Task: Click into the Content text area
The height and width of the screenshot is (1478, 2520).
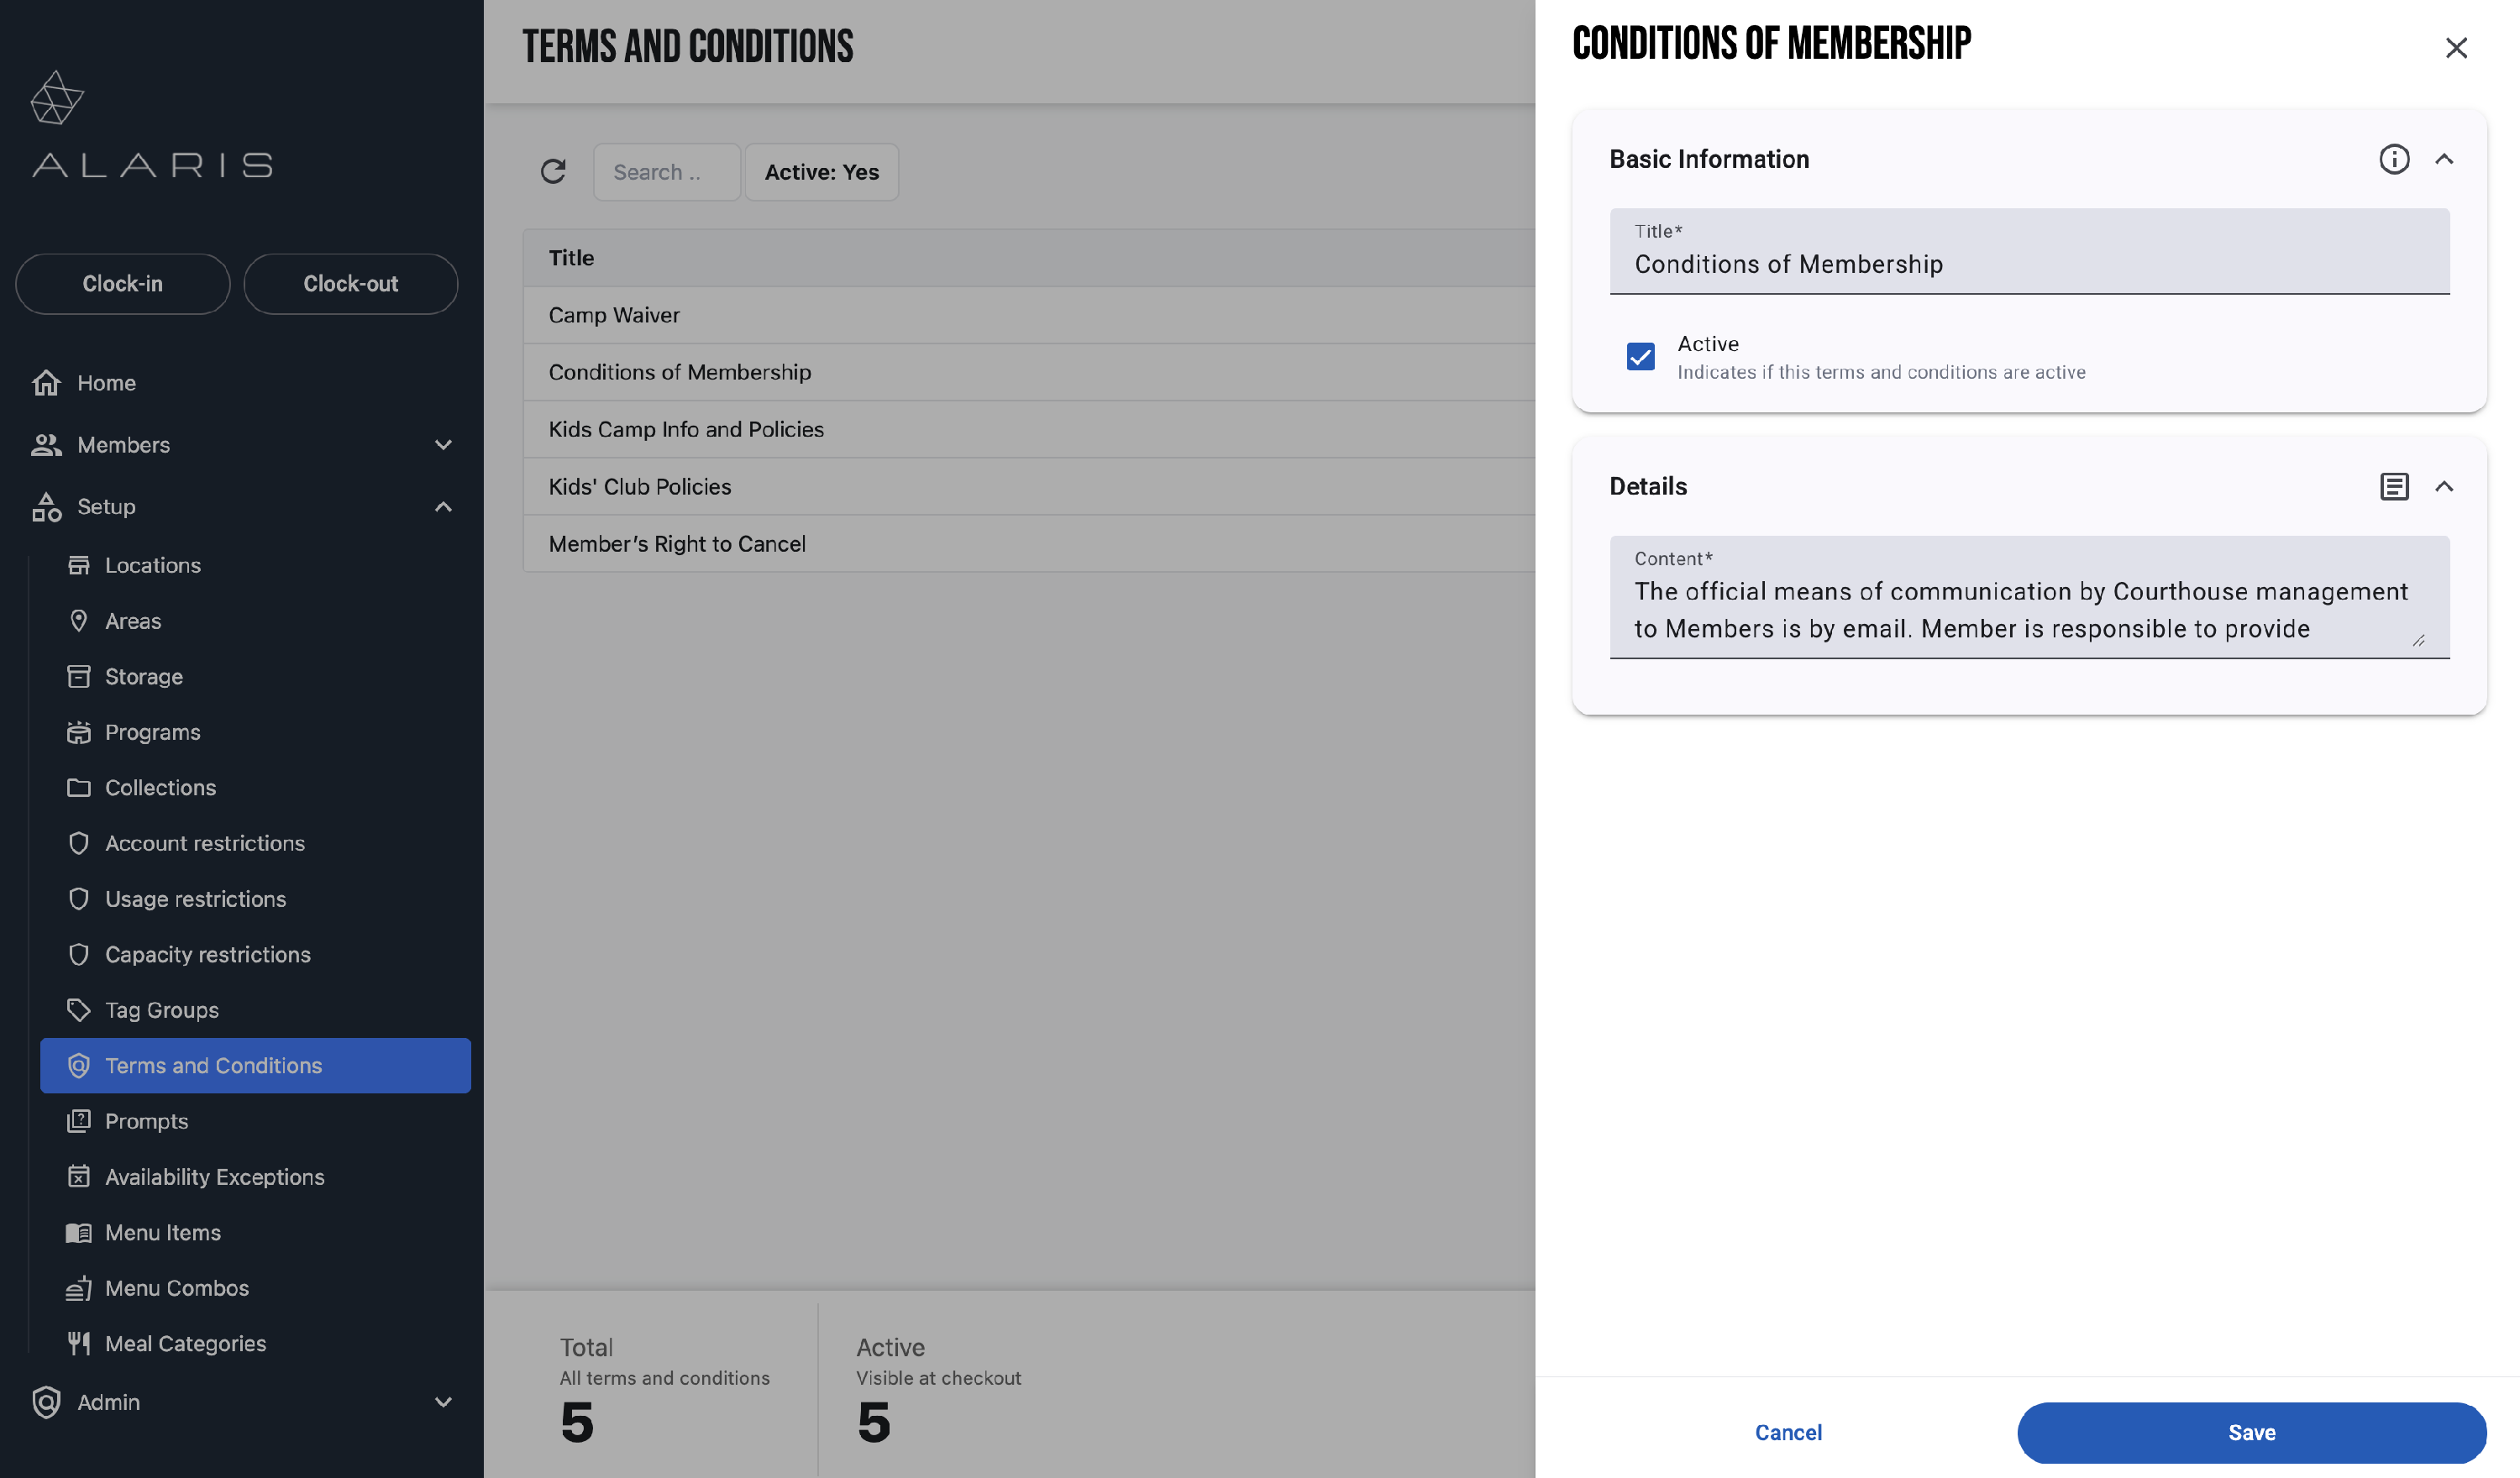Action: click(x=2020, y=610)
